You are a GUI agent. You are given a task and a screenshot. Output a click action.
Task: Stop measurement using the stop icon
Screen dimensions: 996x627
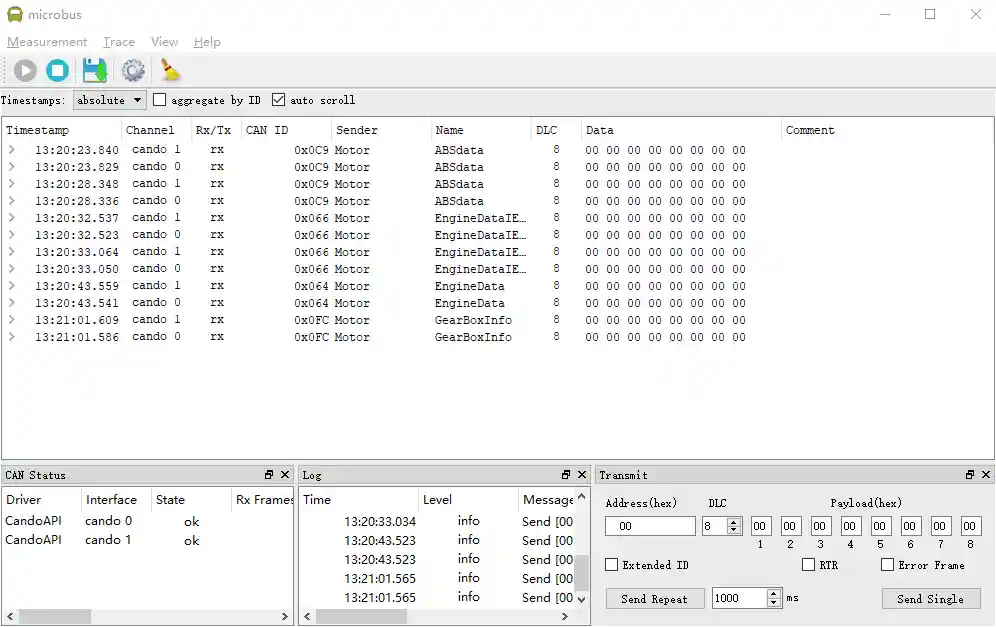pyautogui.click(x=58, y=70)
